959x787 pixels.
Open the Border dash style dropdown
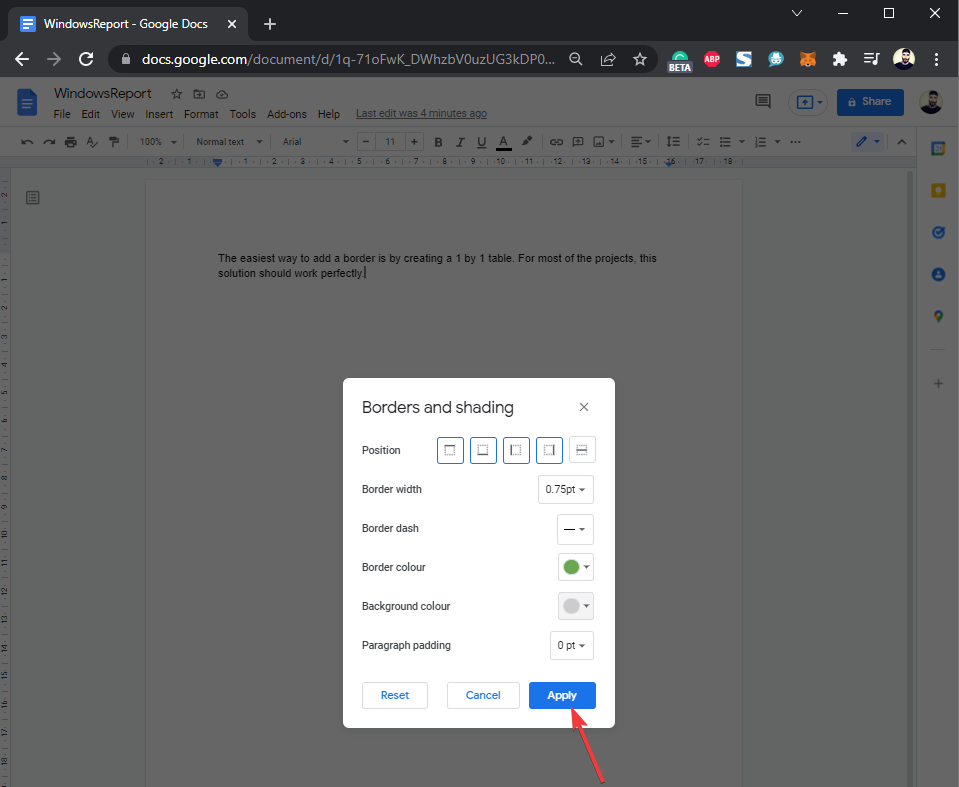pos(575,529)
